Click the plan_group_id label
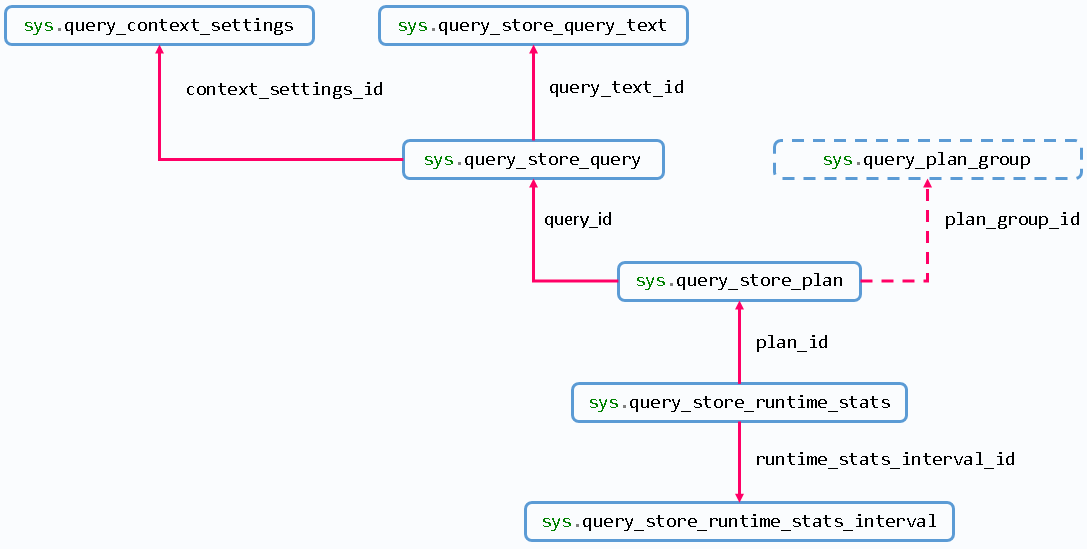Screen dimensions: 1087x549 click(x=1012, y=220)
